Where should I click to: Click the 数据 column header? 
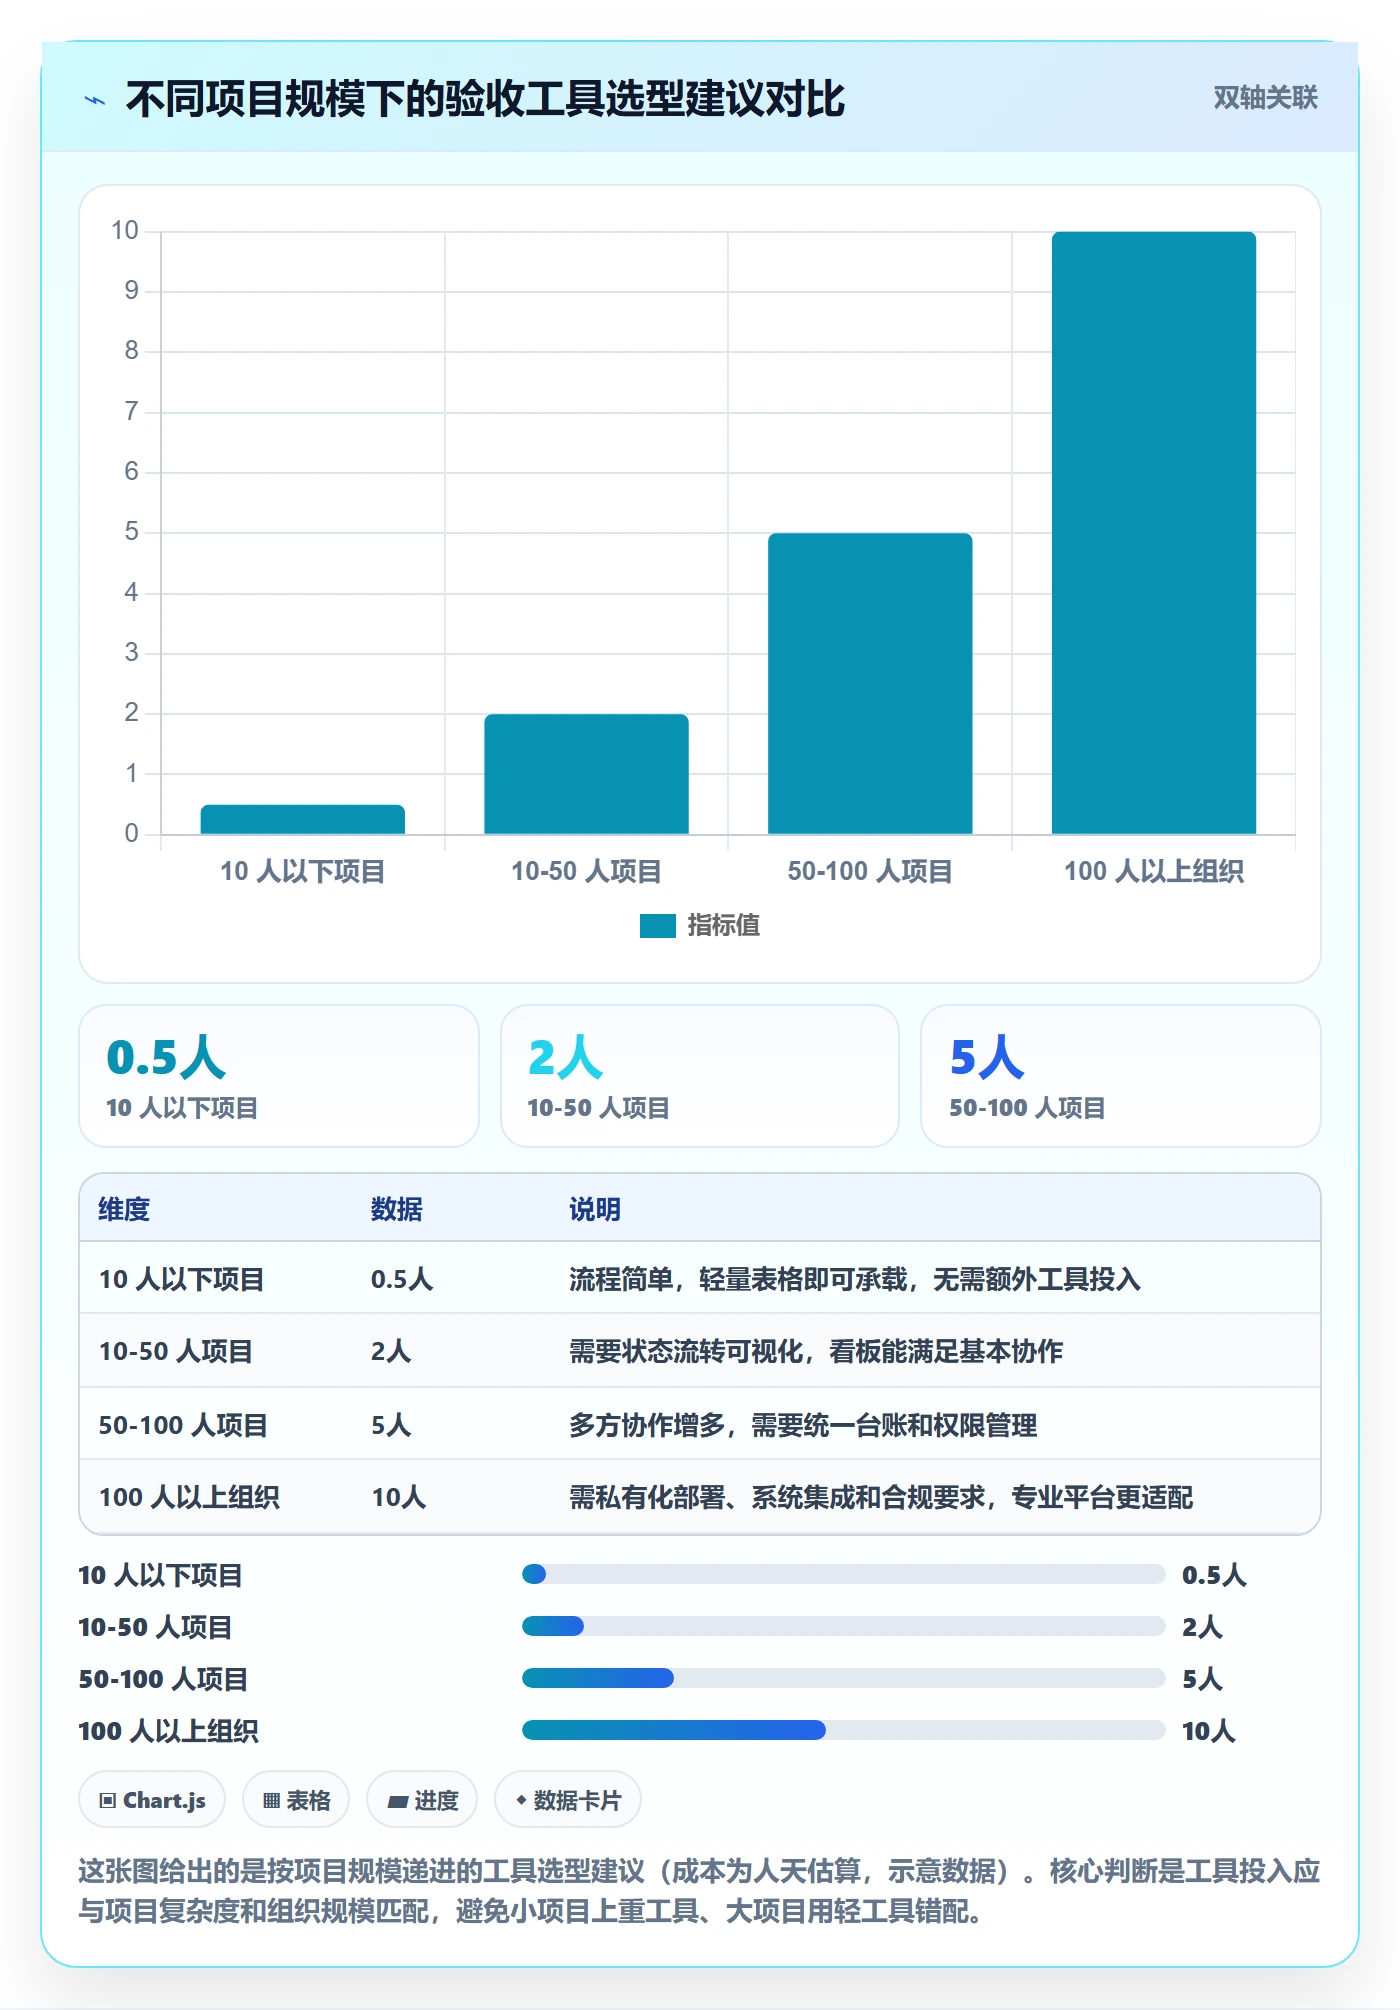397,1209
